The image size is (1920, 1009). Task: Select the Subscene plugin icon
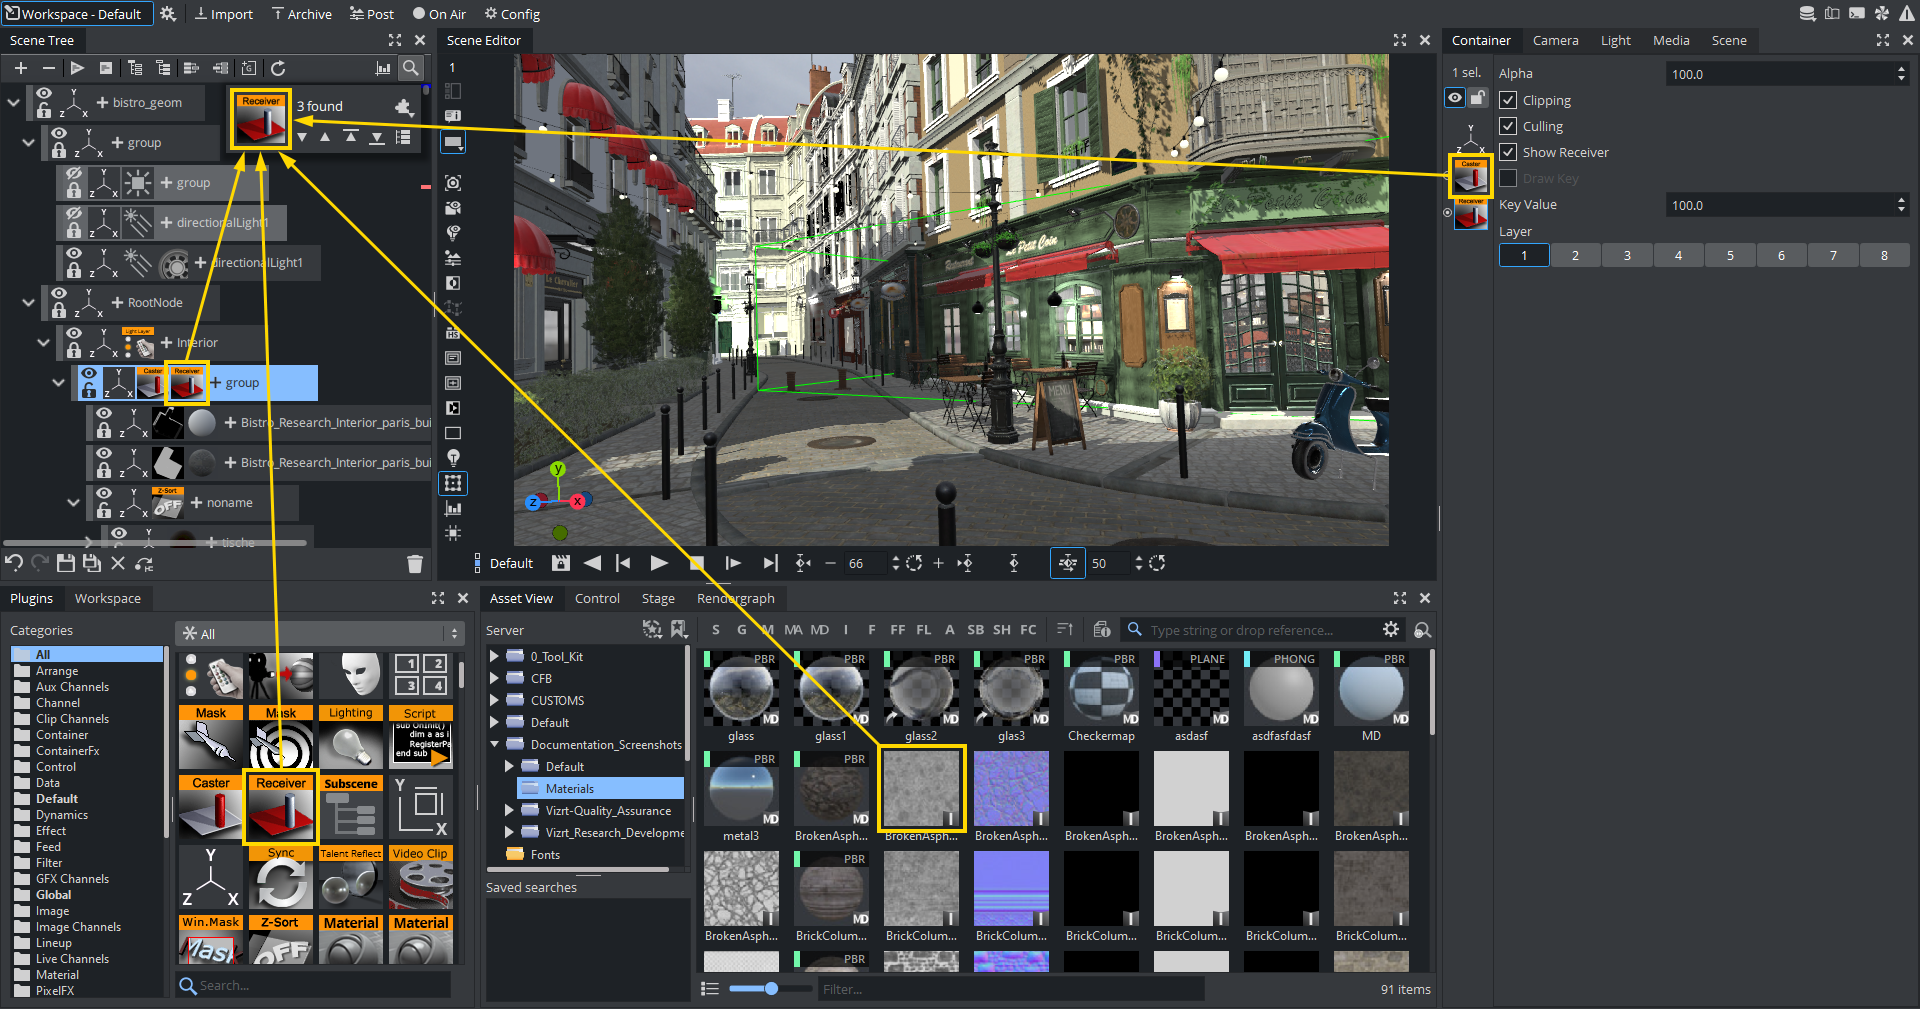pos(350,806)
